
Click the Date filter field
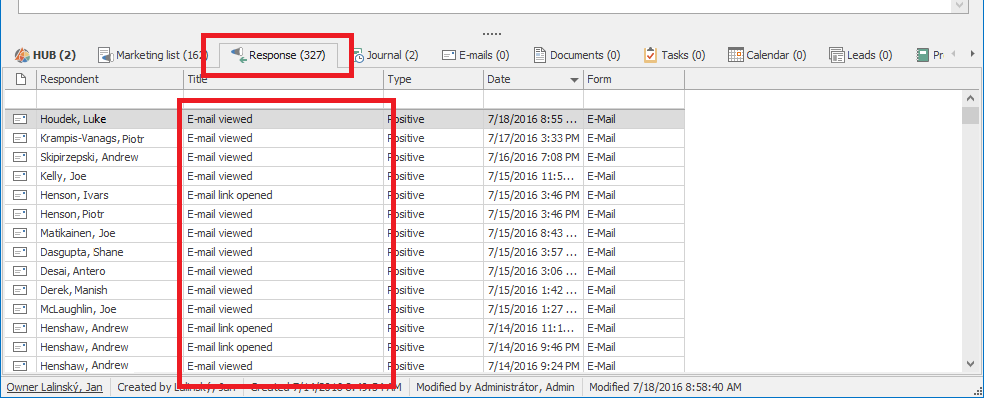(533, 99)
